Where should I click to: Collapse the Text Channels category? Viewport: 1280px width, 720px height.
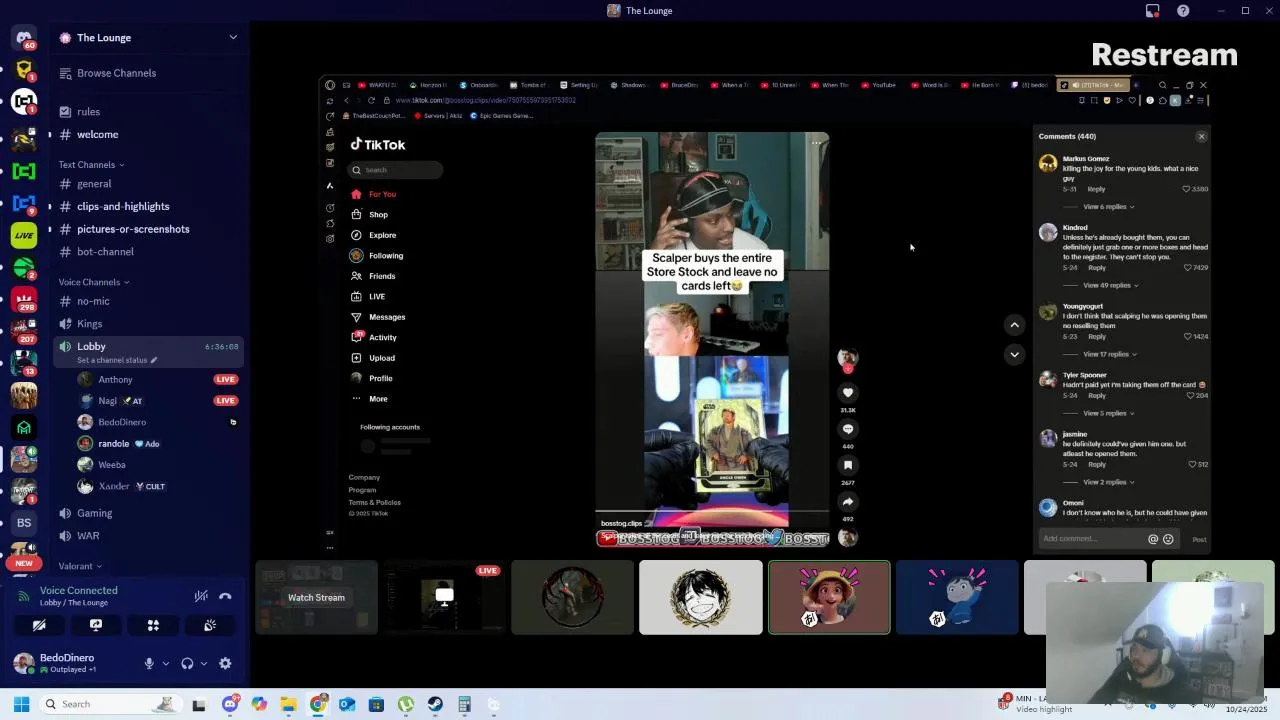pyautogui.click(x=91, y=164)
